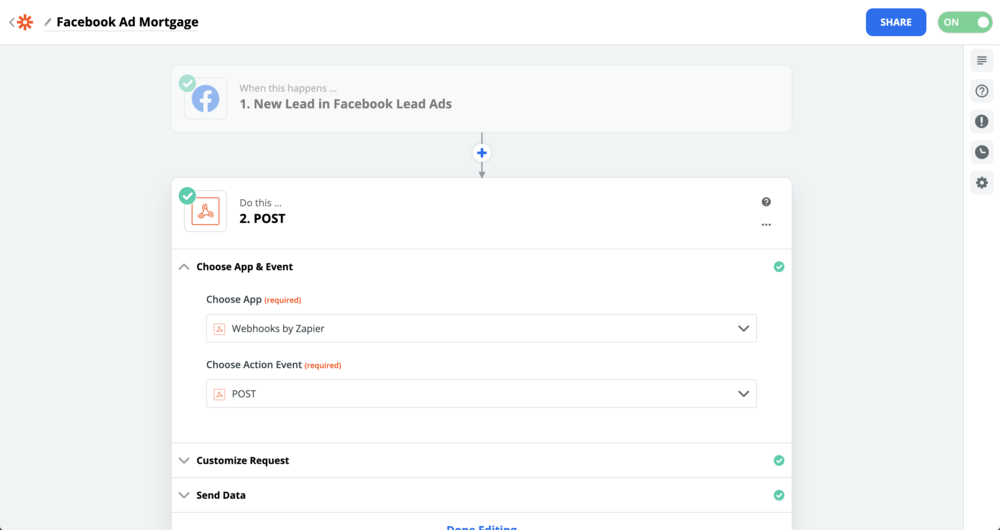This screenshot has width=1000, height=530.
Task: Open the notes panel icon in sidebar
Action: [x=982, y=61]
